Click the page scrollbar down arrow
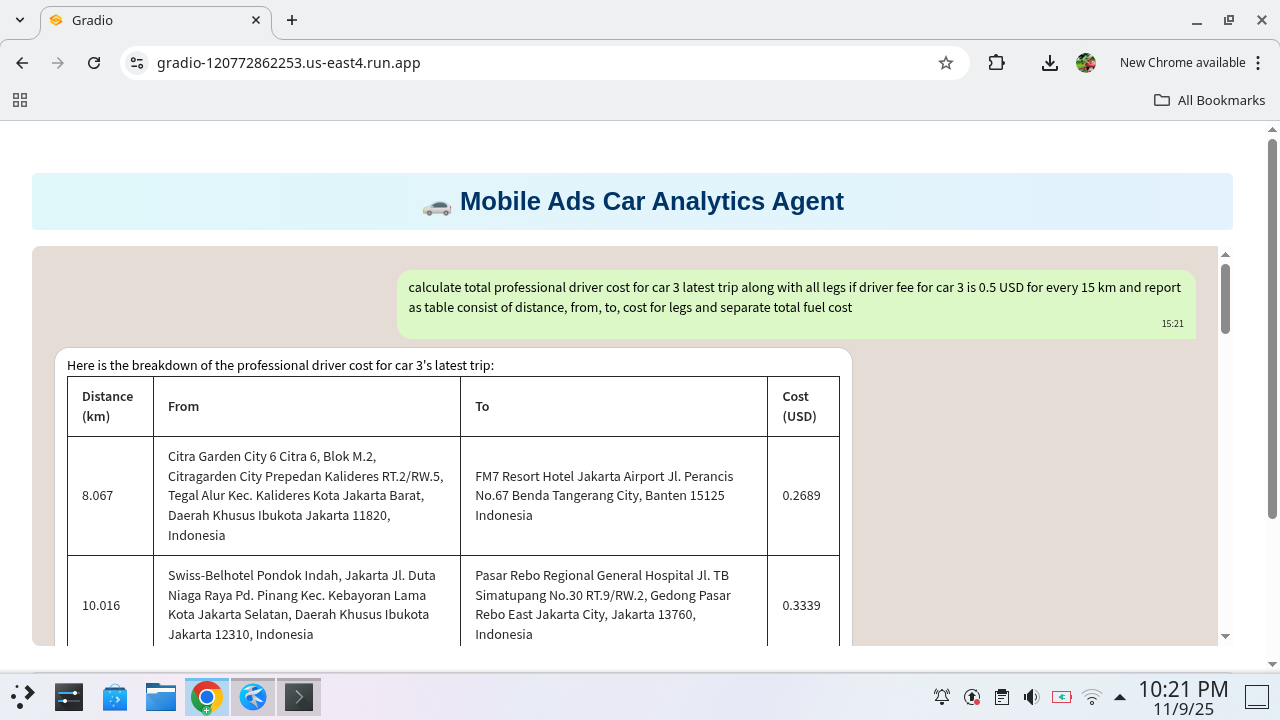Screen dimensions: 1280x720 (1273, 664)
